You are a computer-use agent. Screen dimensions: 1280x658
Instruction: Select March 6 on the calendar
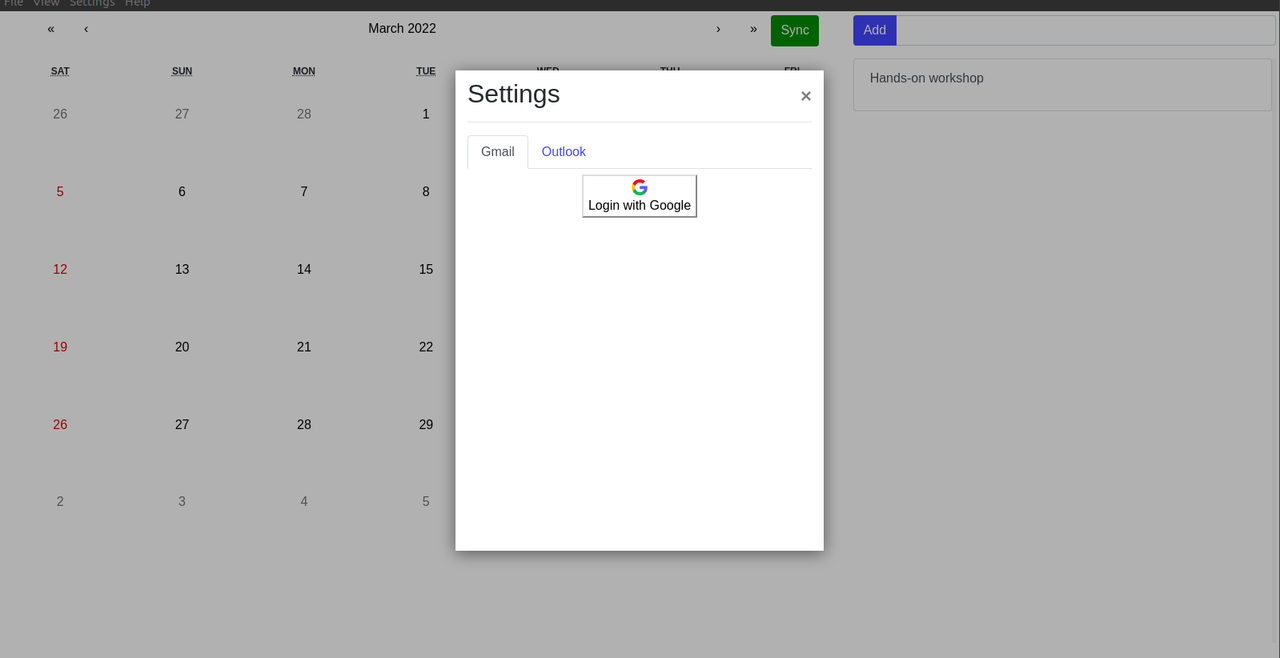click(182, 192)
